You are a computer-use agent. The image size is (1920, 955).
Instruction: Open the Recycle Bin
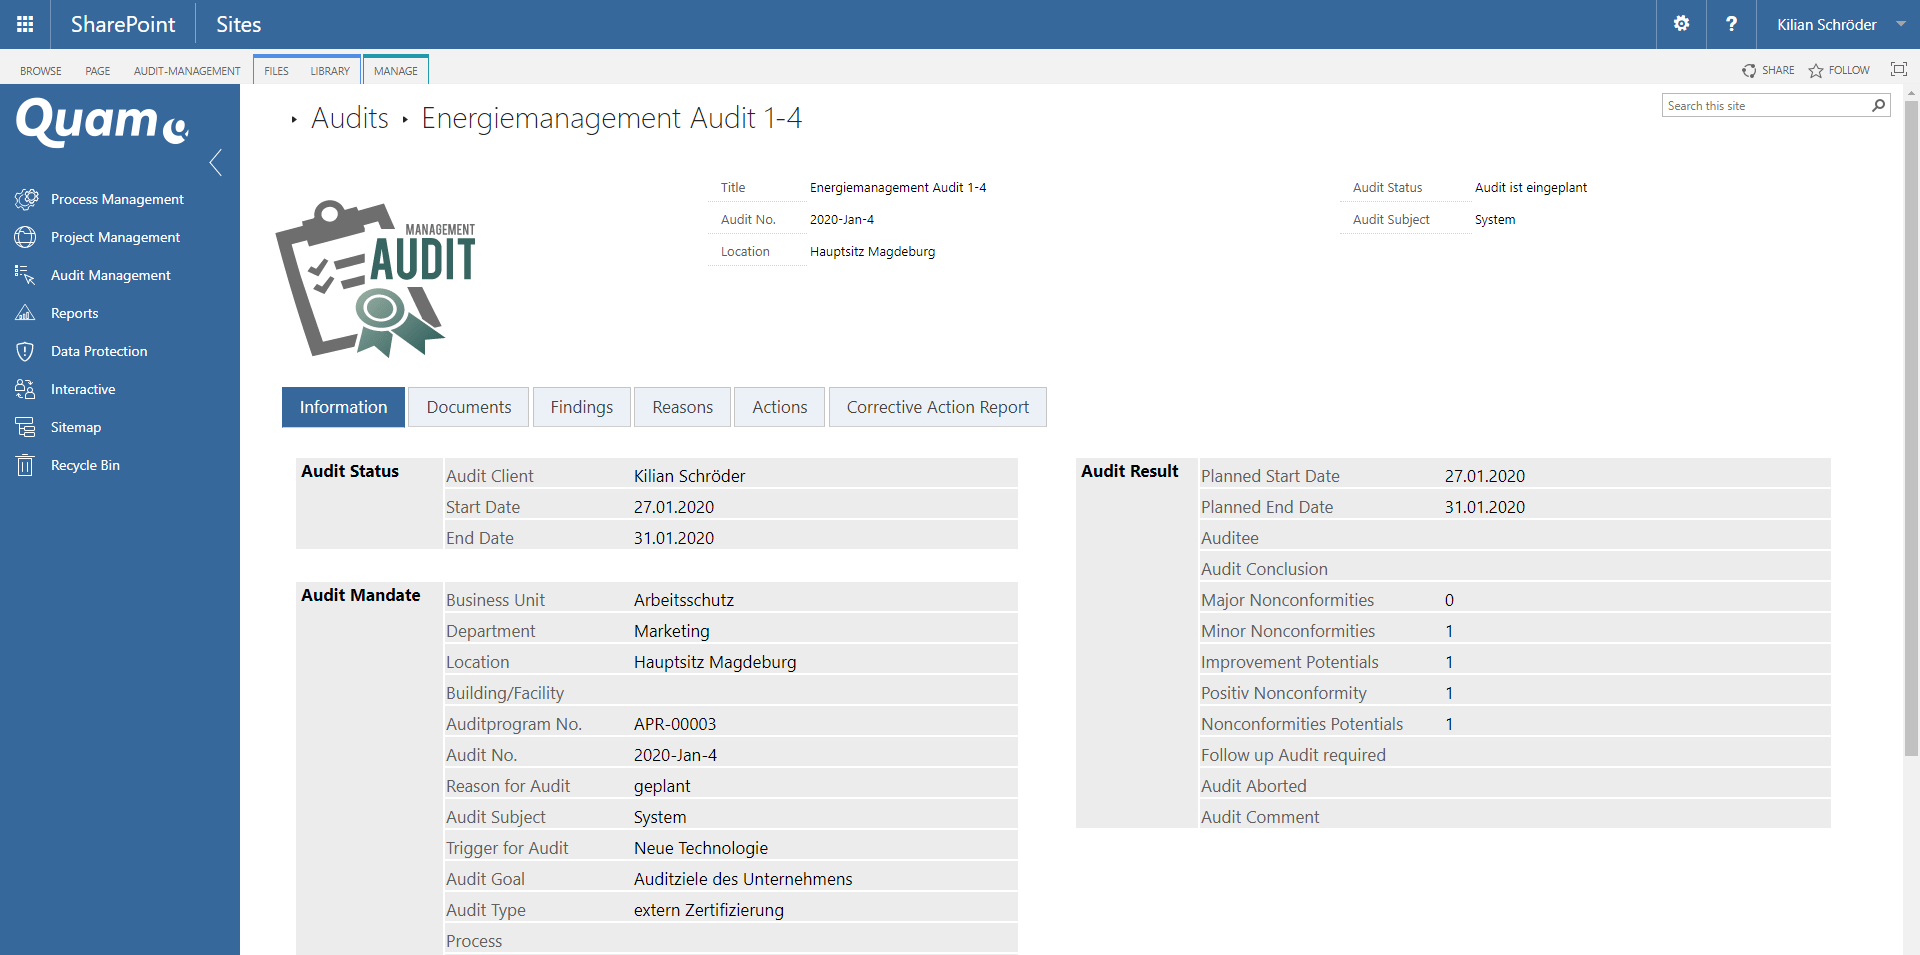[84, 465]
